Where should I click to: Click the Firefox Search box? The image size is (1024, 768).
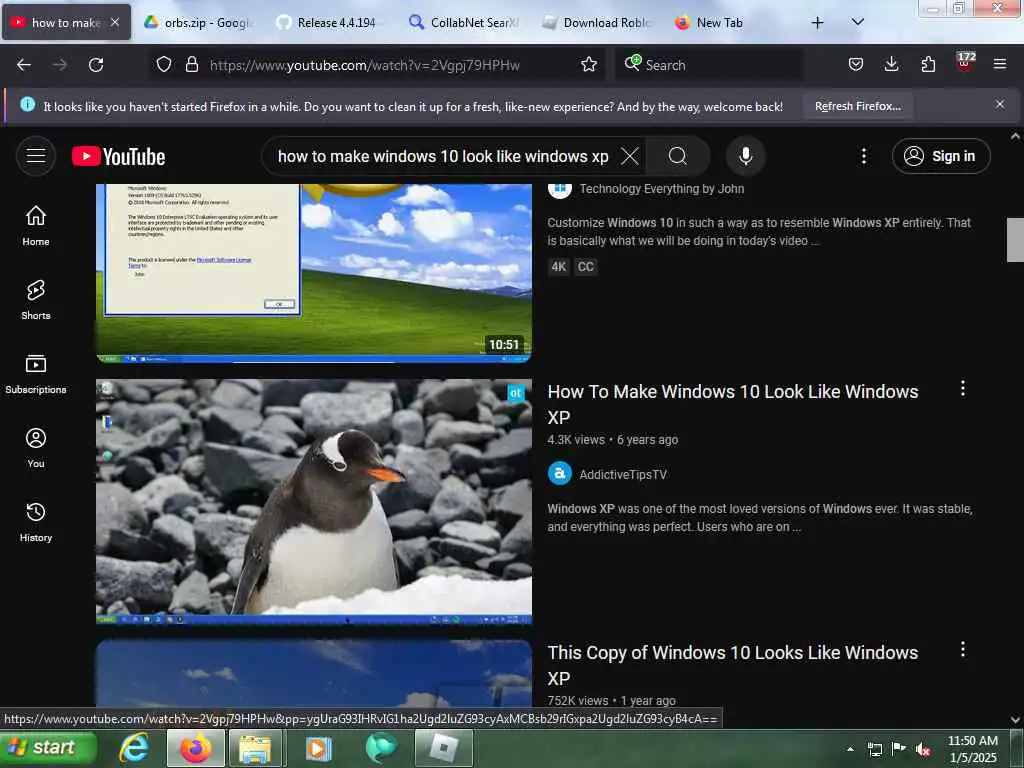click(x=709, y=65)
